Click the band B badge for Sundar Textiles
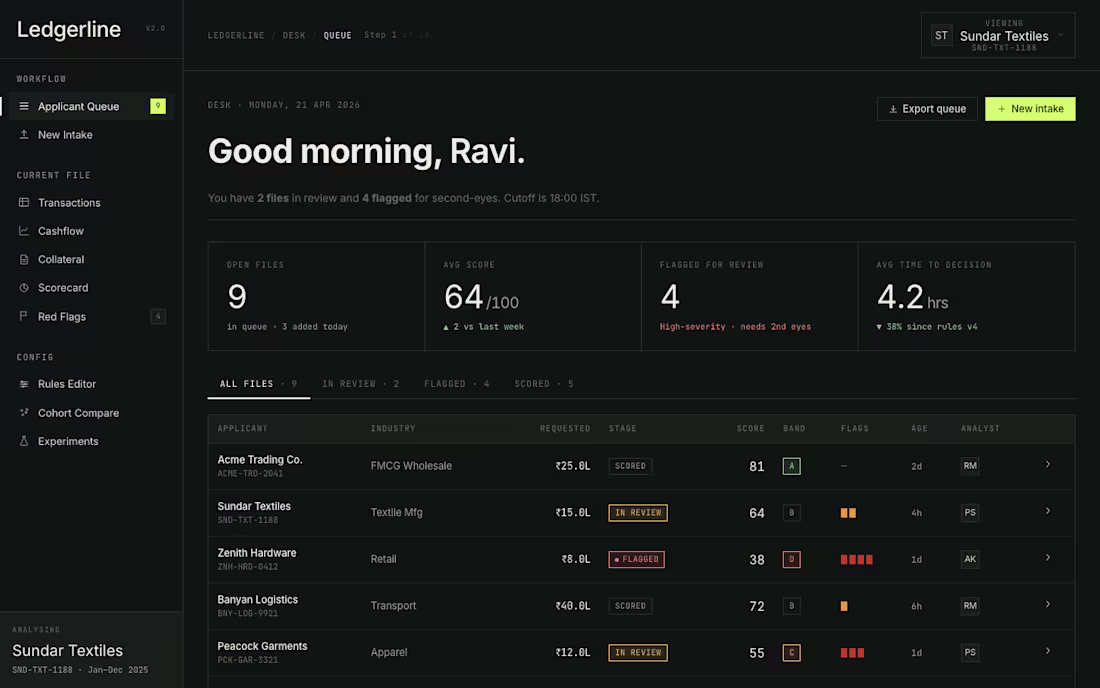1100x688 pixels. [x=791, y=513]
